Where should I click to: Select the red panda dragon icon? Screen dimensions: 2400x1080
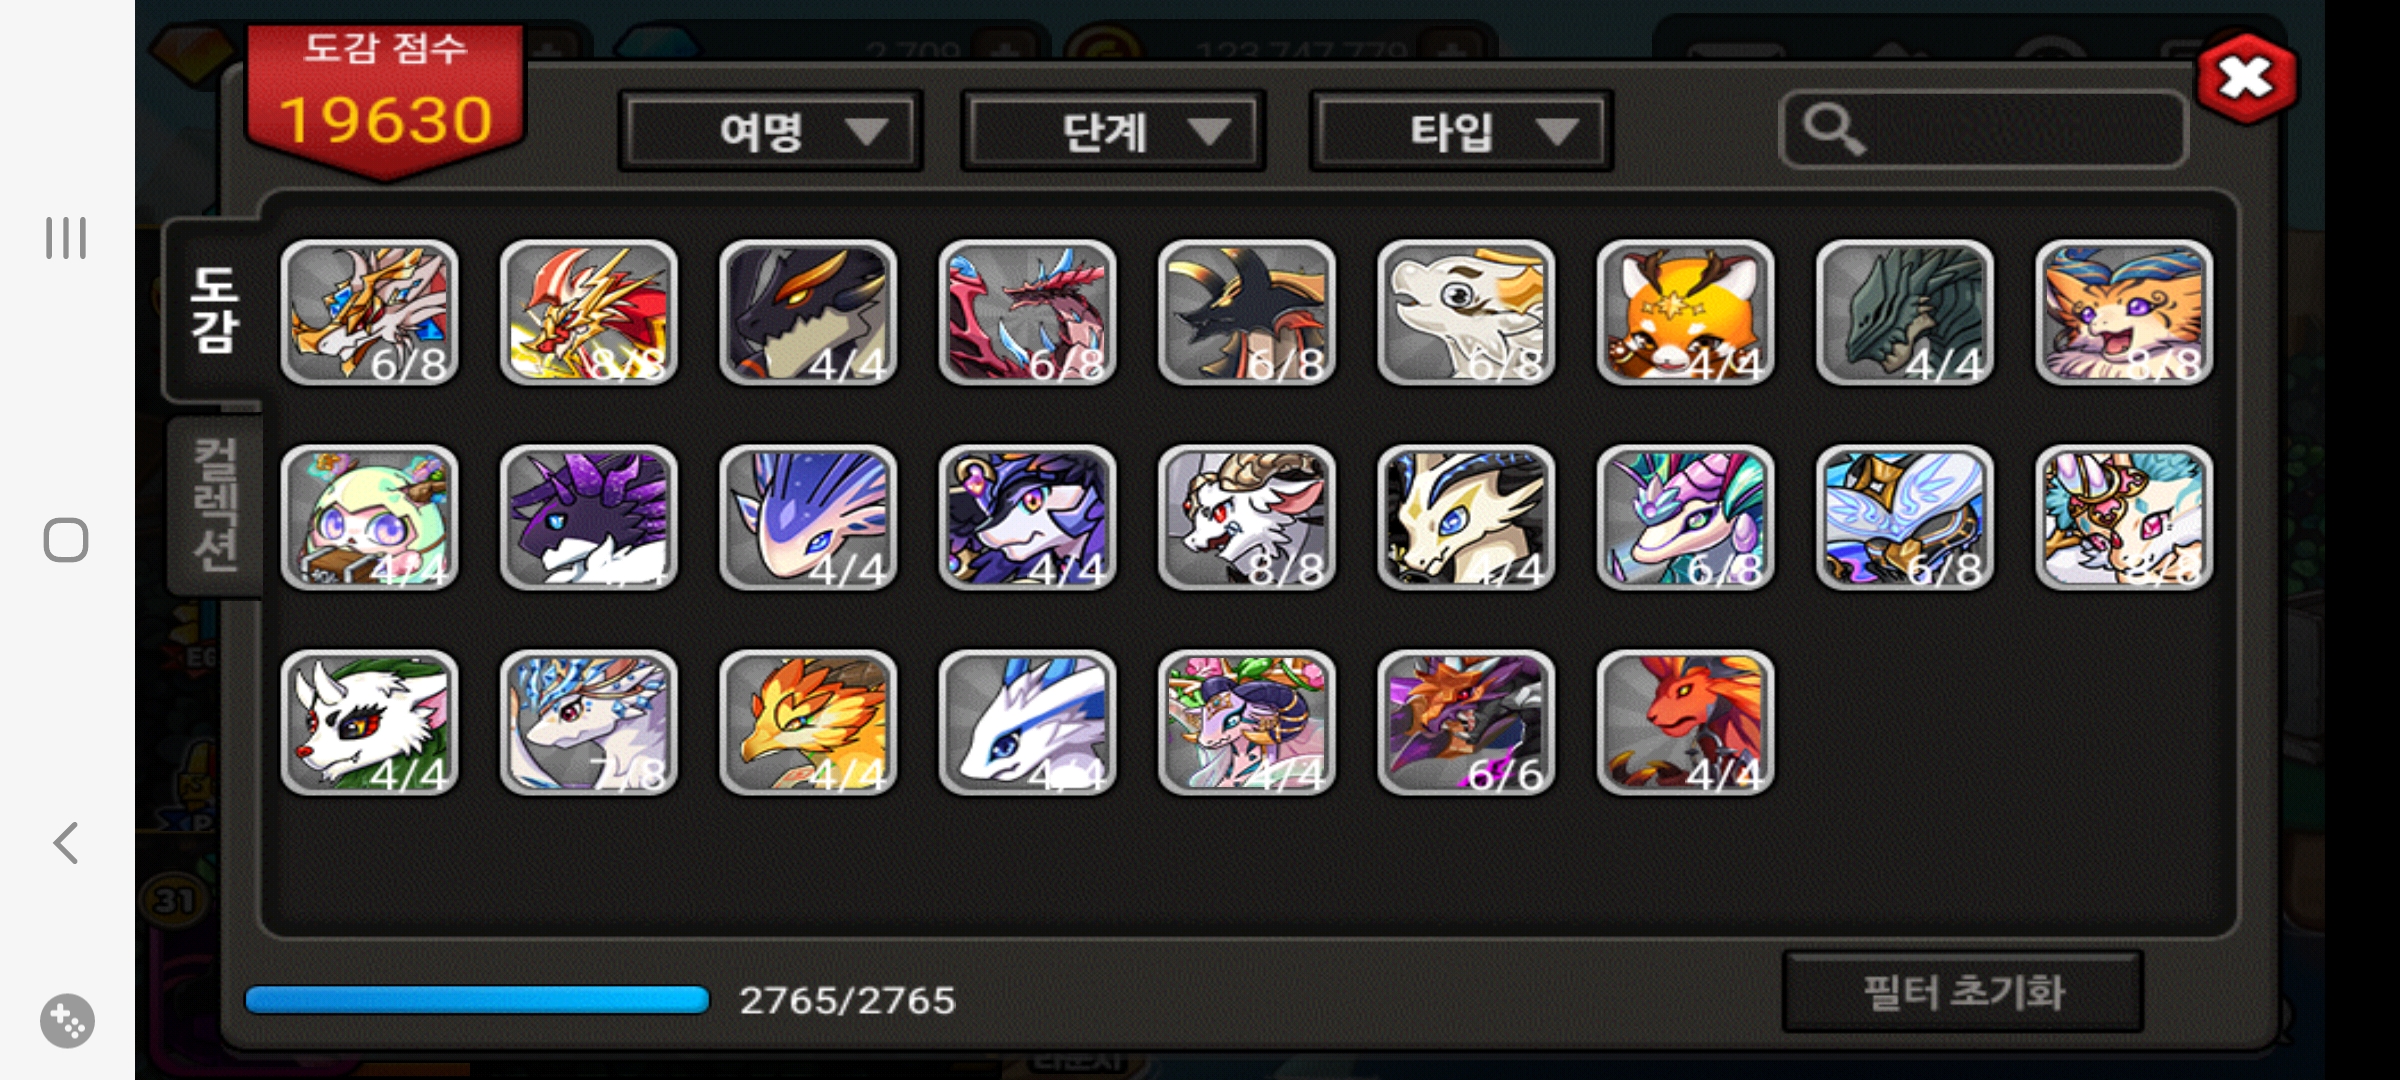pyautogui.click(x=1685, y=312)
